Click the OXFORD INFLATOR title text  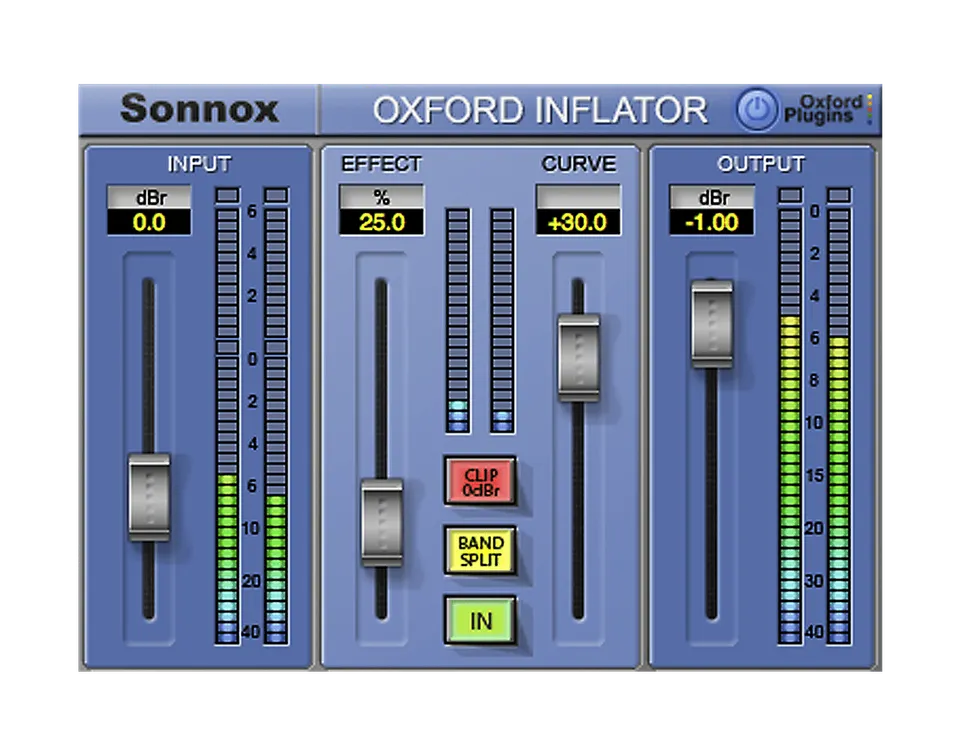(540, 110)
